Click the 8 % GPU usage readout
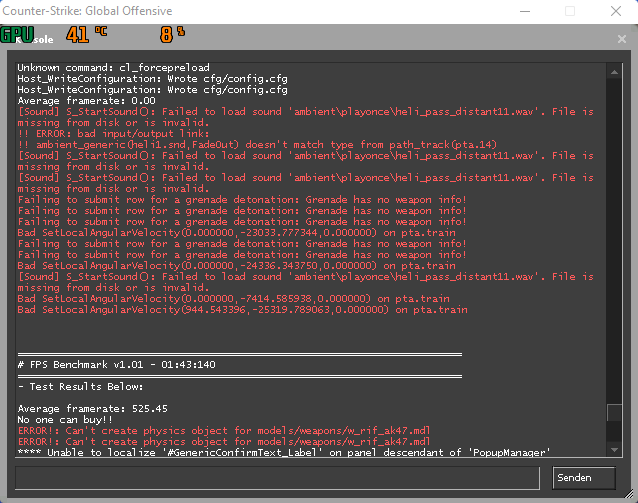 (x=172, y=35)
